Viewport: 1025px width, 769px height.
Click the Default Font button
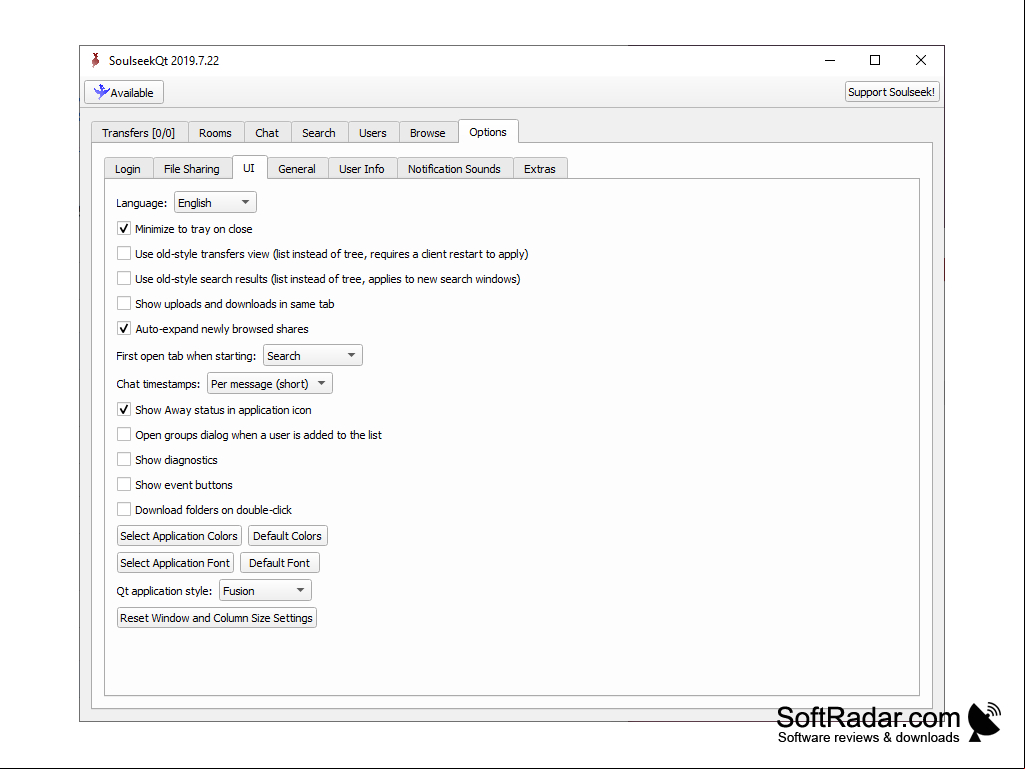(x=280, y=563)
